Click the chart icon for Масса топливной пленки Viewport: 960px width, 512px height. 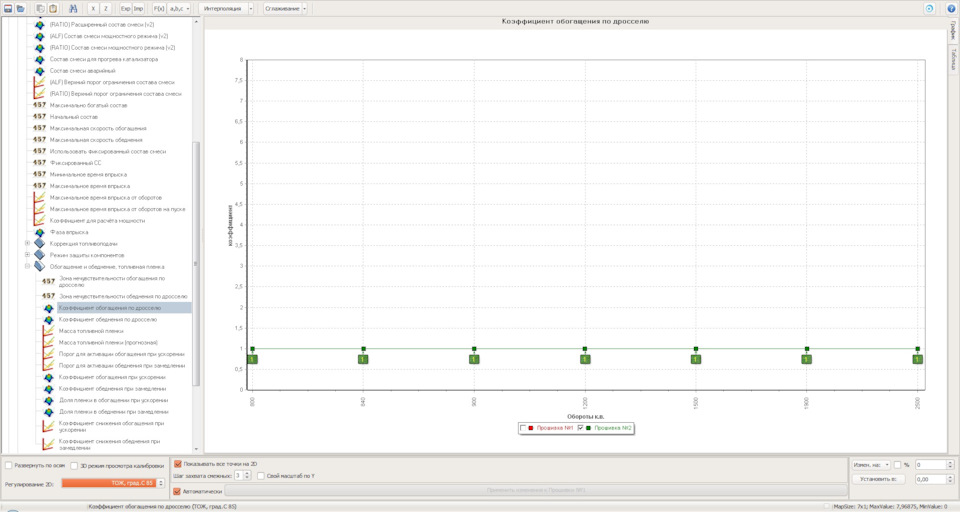pos(48,331)
